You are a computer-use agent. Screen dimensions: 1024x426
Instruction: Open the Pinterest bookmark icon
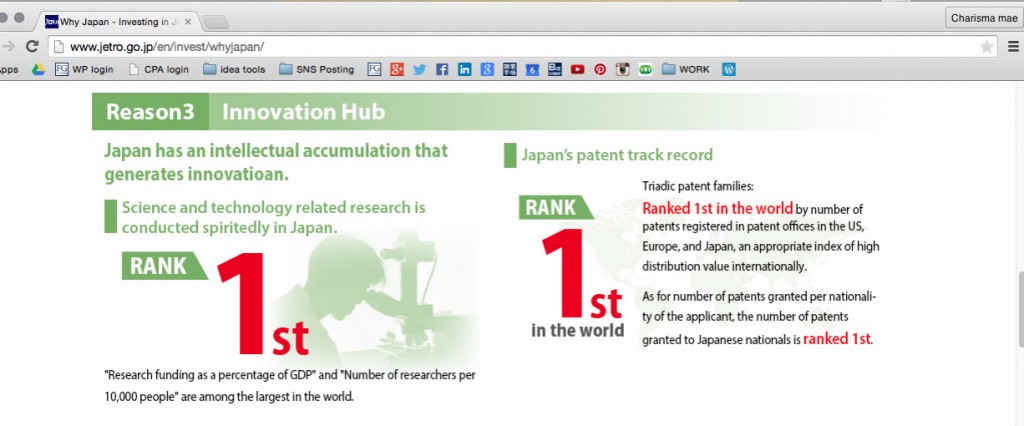tap(600, 69)
